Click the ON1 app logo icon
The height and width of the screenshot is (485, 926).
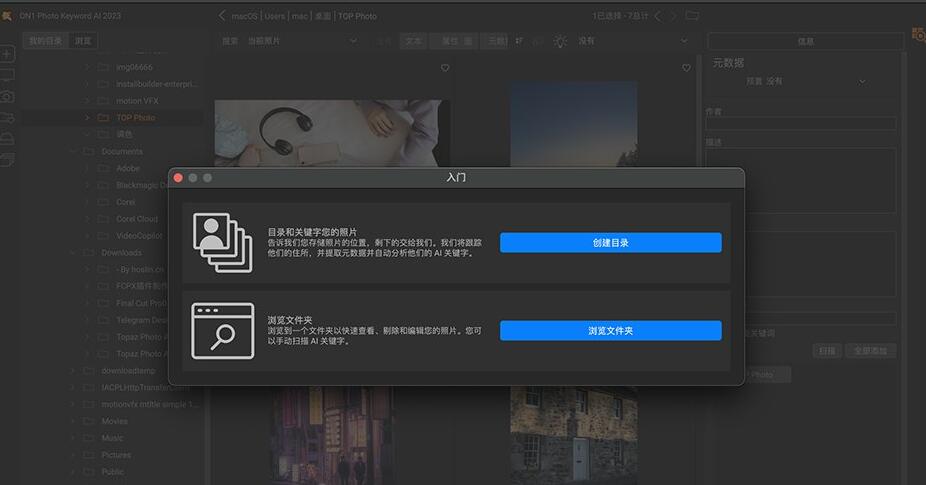tap(7, 16)
